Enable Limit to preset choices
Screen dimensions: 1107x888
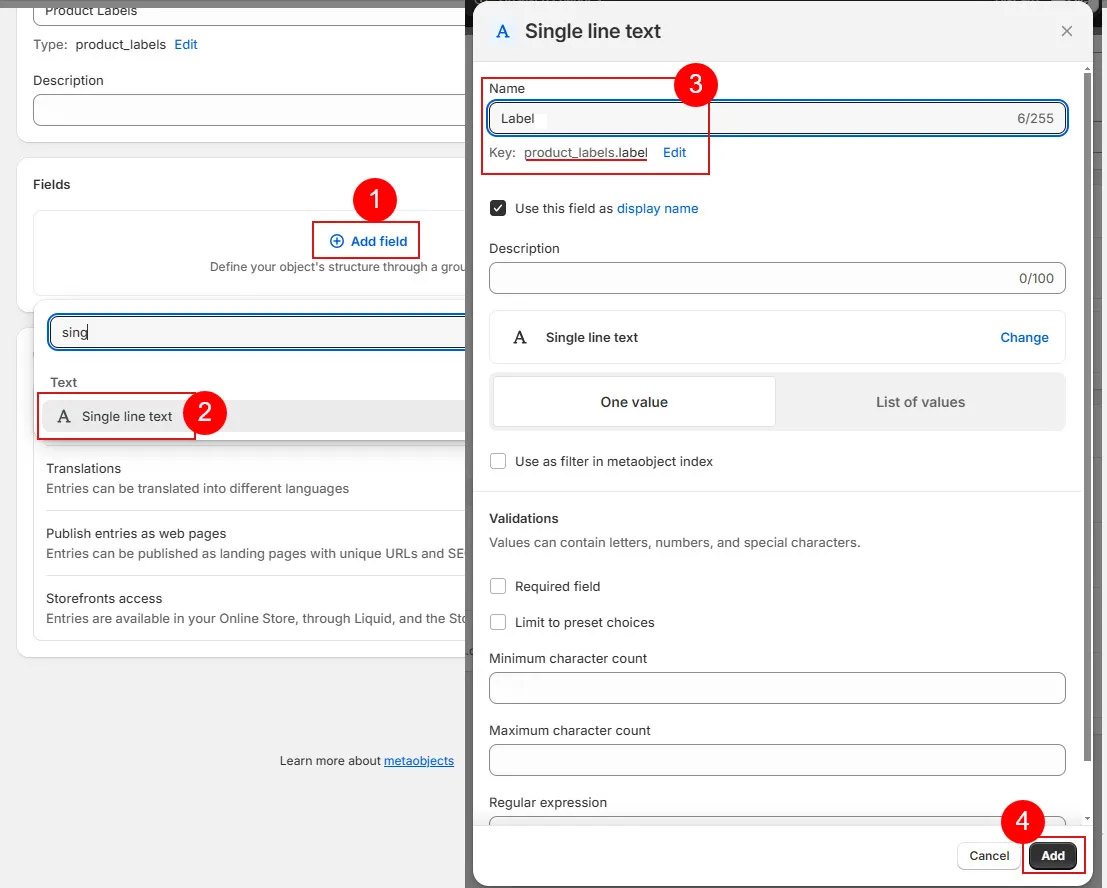click(x=498, y=623)
